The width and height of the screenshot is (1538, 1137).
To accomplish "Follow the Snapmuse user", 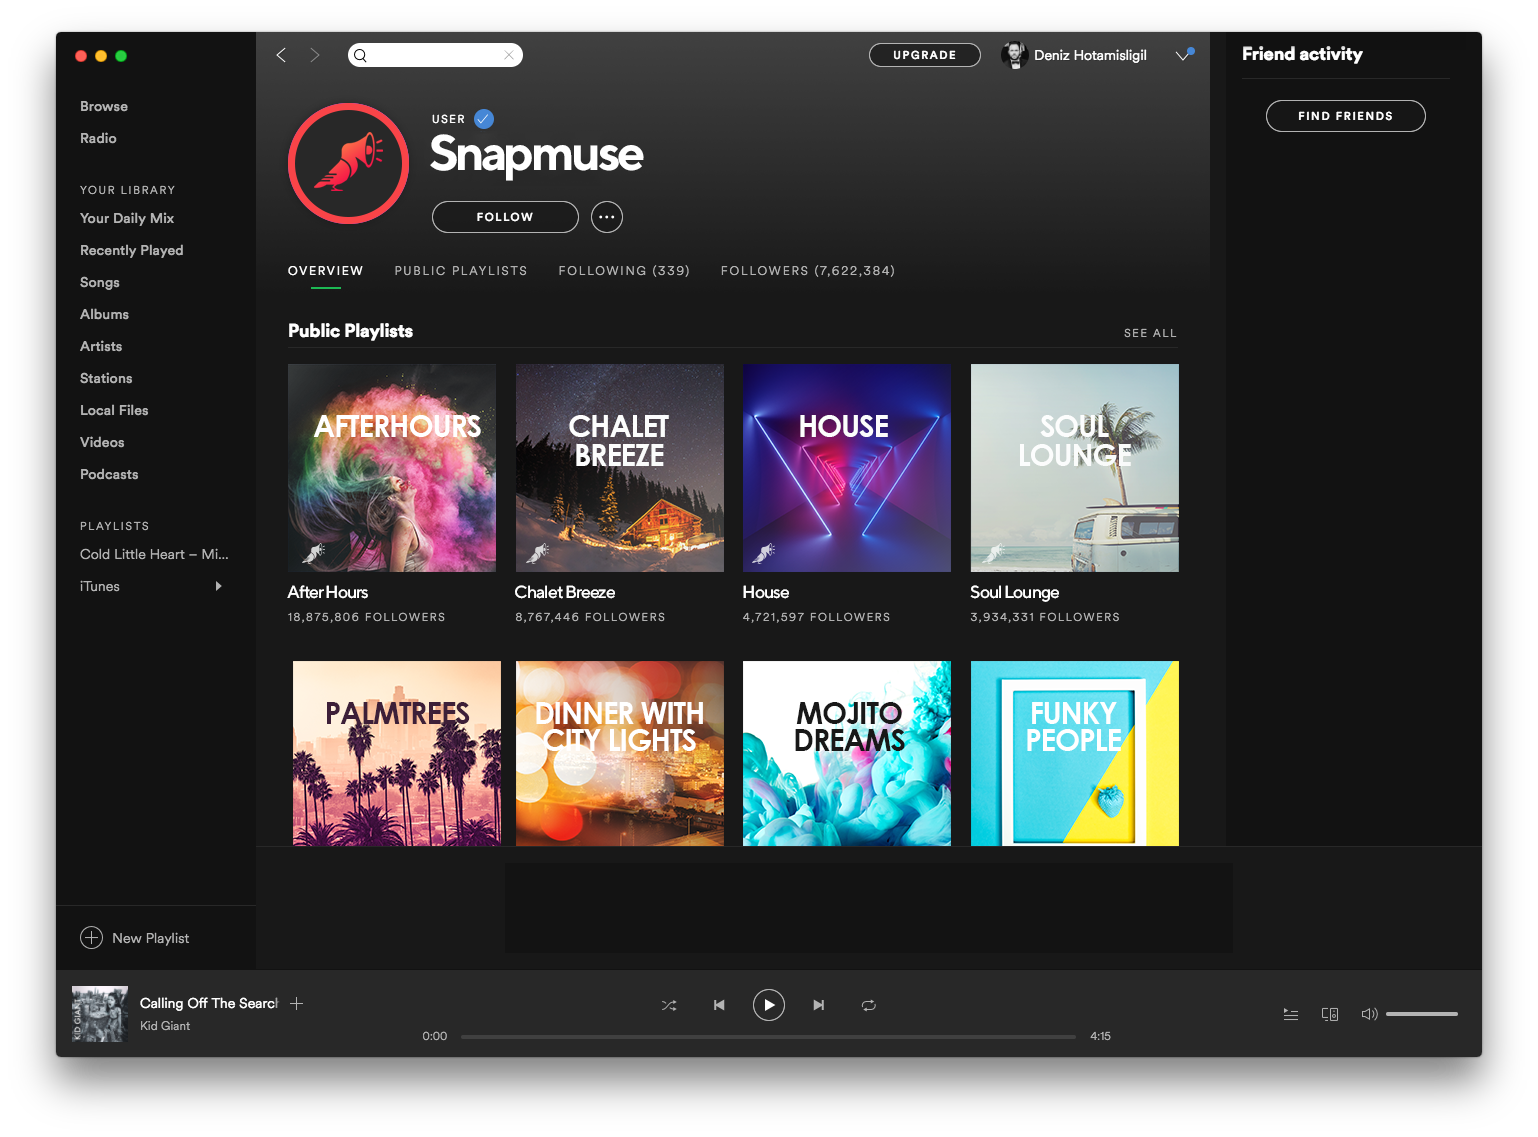I will click(x=505, y=217).
